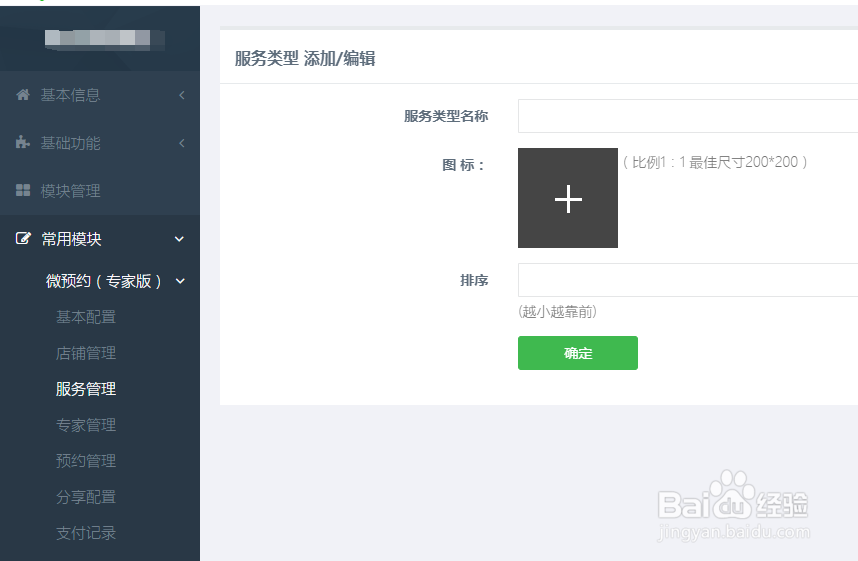Image resolution: width=858 pixels, height=561 pixels.
Task: Expand the 基础功能 chevron arrow
Action: tap(182, 143)
